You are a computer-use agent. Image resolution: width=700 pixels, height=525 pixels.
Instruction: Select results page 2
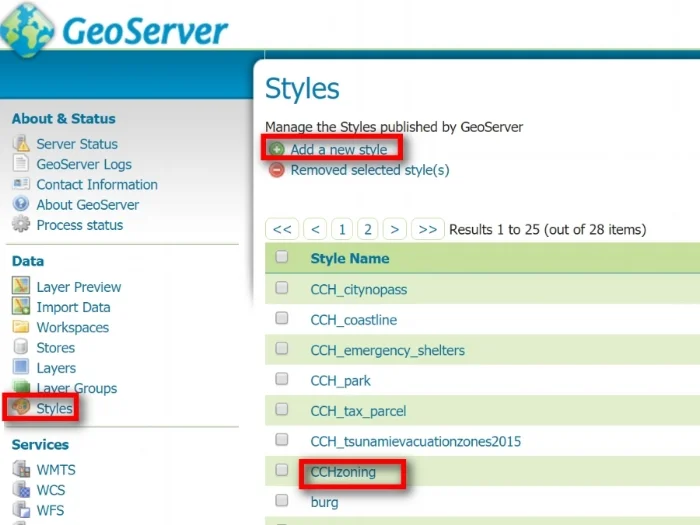tap(368, 229)
